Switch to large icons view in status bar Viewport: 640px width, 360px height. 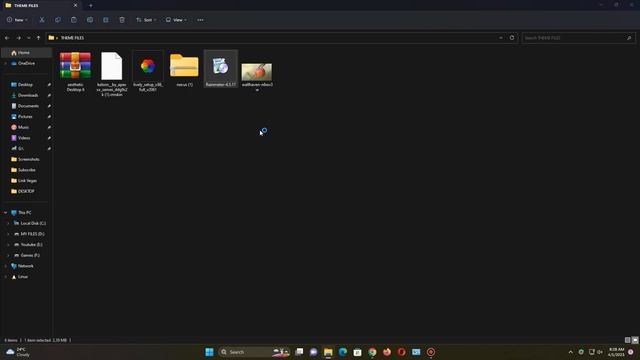click(x=635, y=340)
